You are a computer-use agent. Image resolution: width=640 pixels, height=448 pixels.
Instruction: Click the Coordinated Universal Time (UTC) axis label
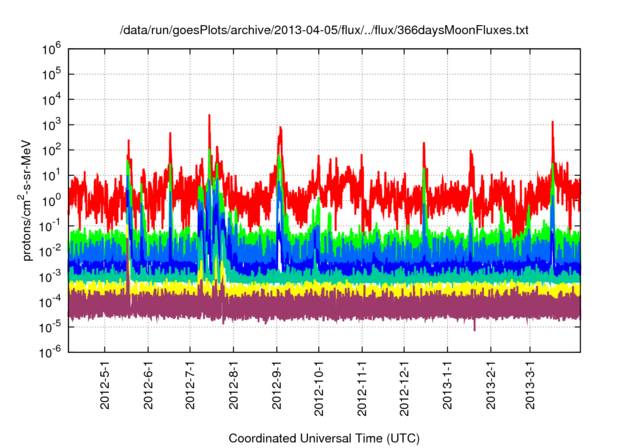[x=323, y=438]
